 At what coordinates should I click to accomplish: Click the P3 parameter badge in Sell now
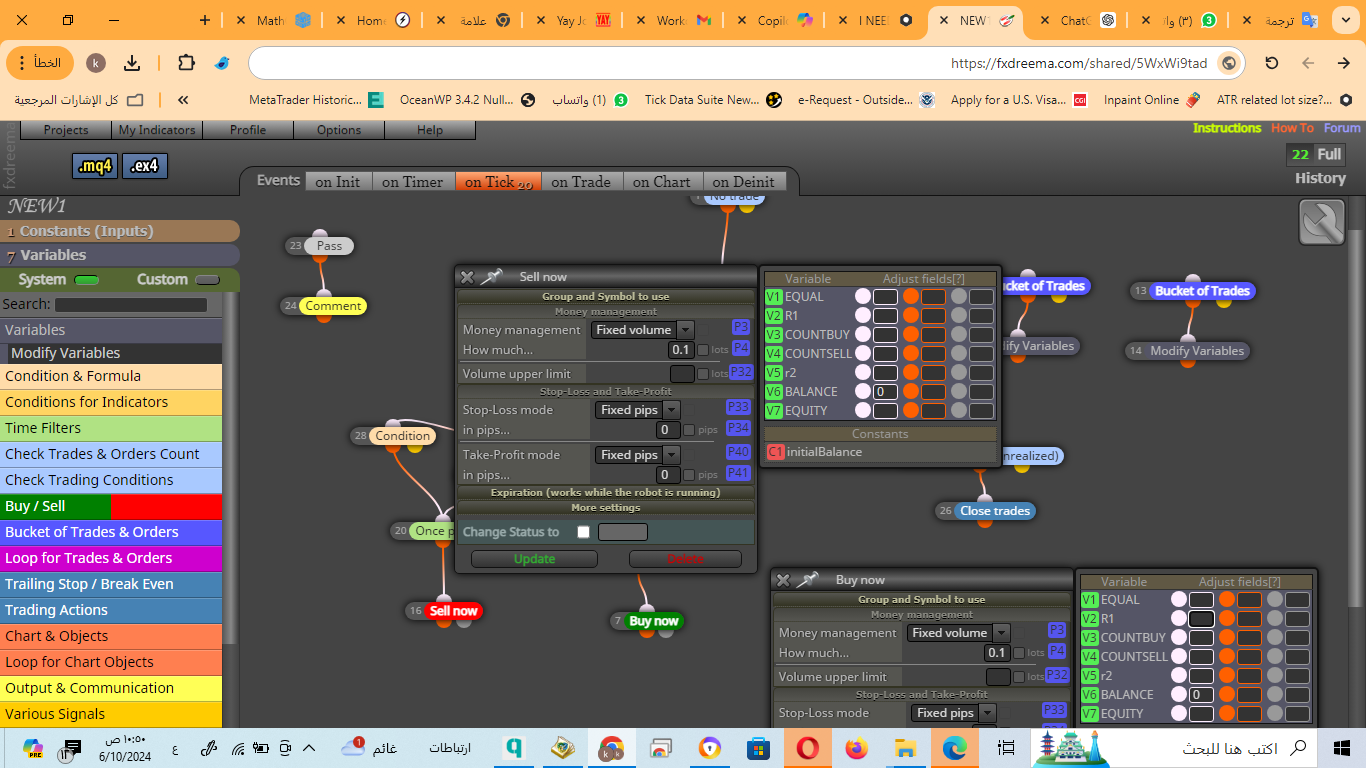point(740,327)
